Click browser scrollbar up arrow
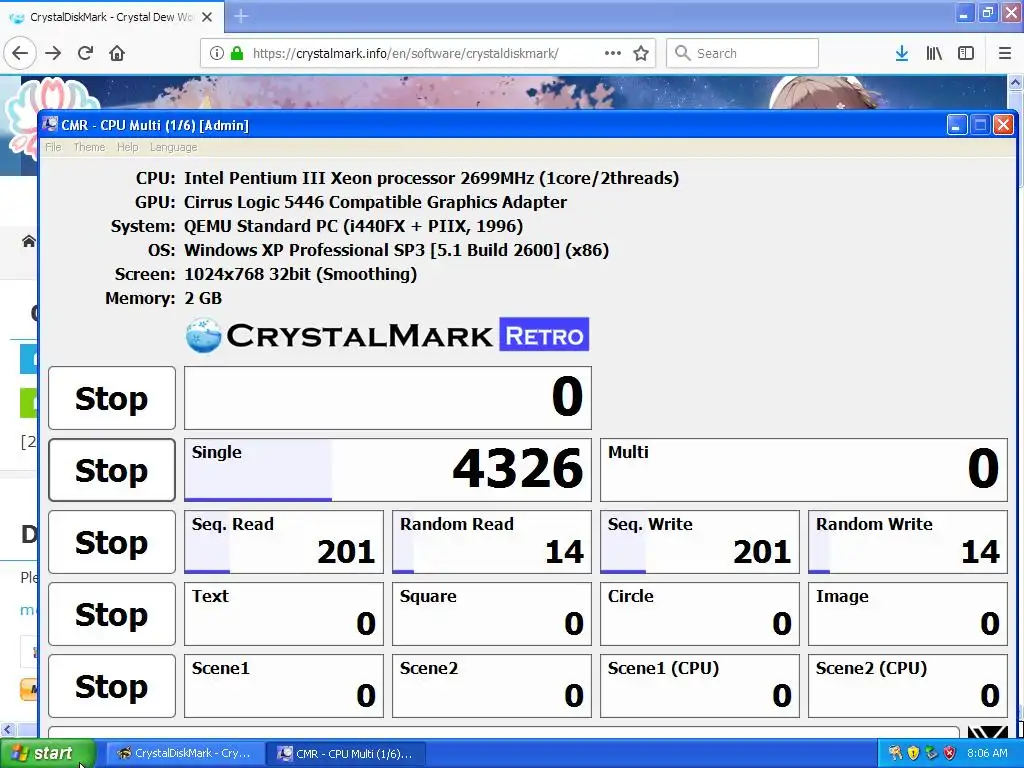This screenshot has height=768, width=1024. [1016, 83]
